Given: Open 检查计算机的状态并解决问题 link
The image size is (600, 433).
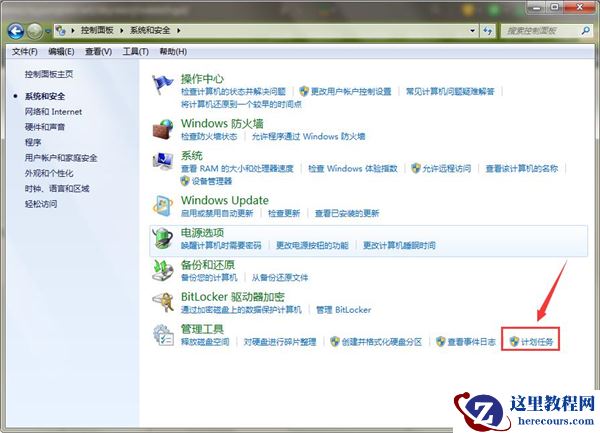Looking at the screenshot, I should [x=233, y=91].
